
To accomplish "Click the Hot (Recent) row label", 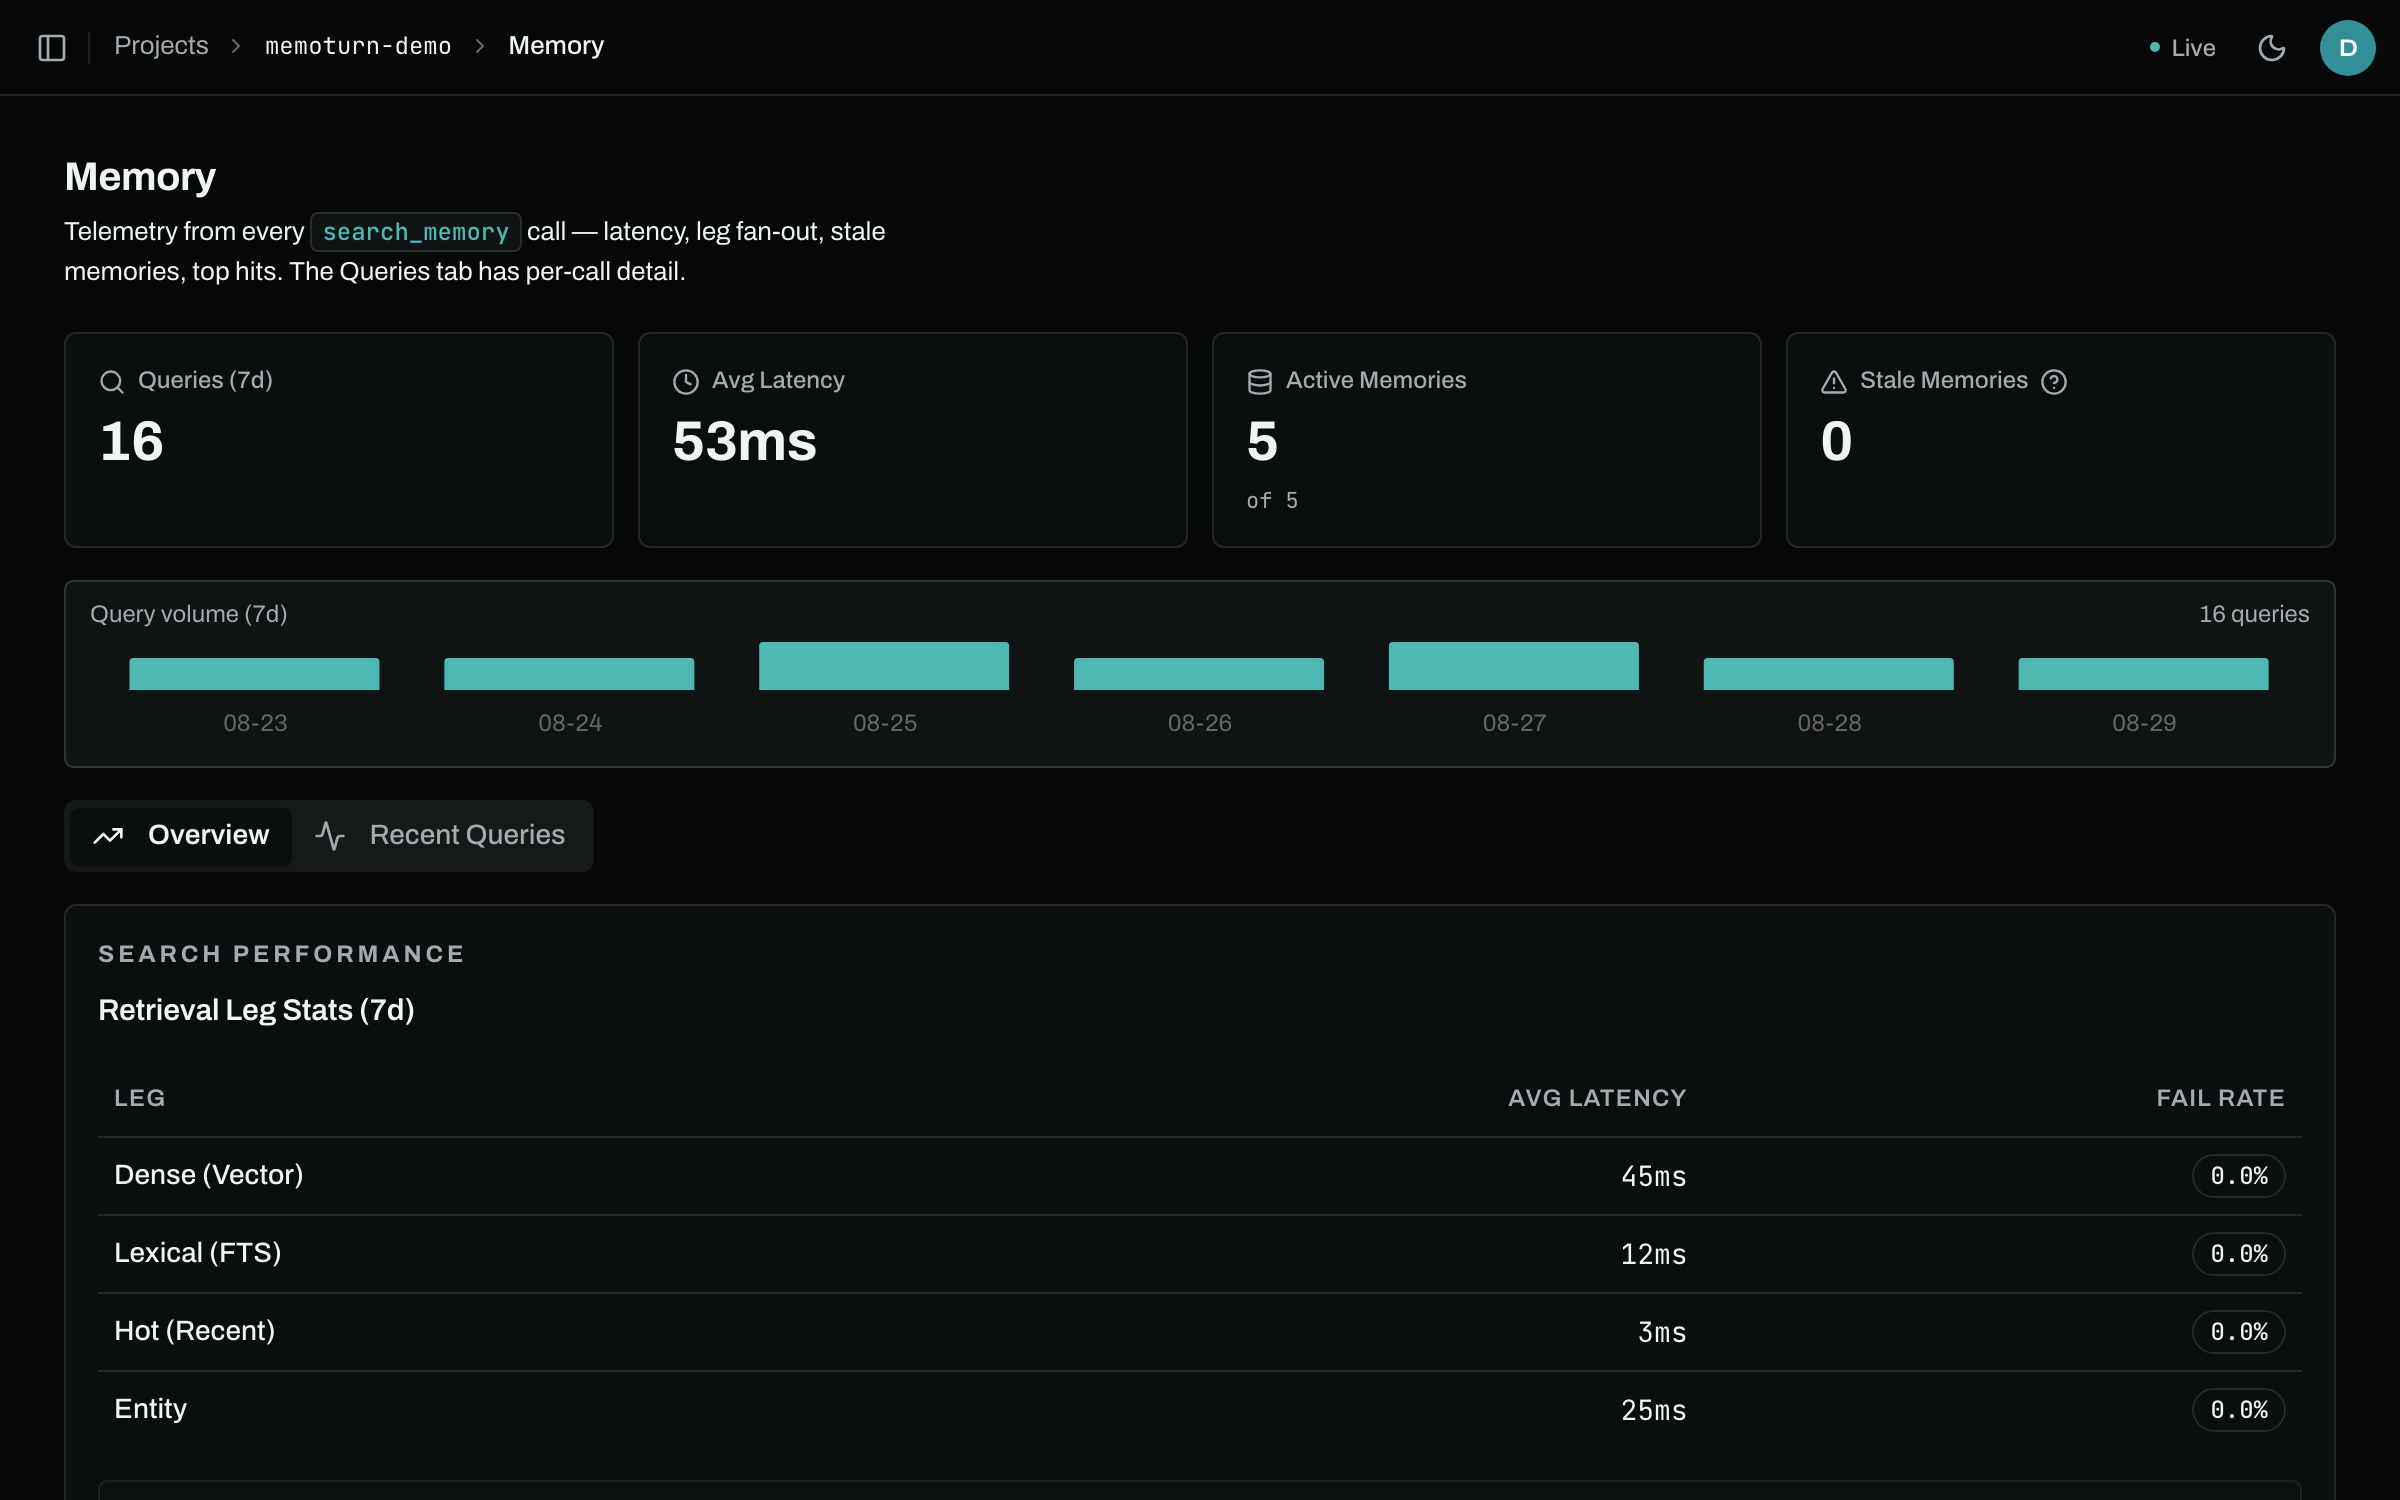I will (195, 1331).
